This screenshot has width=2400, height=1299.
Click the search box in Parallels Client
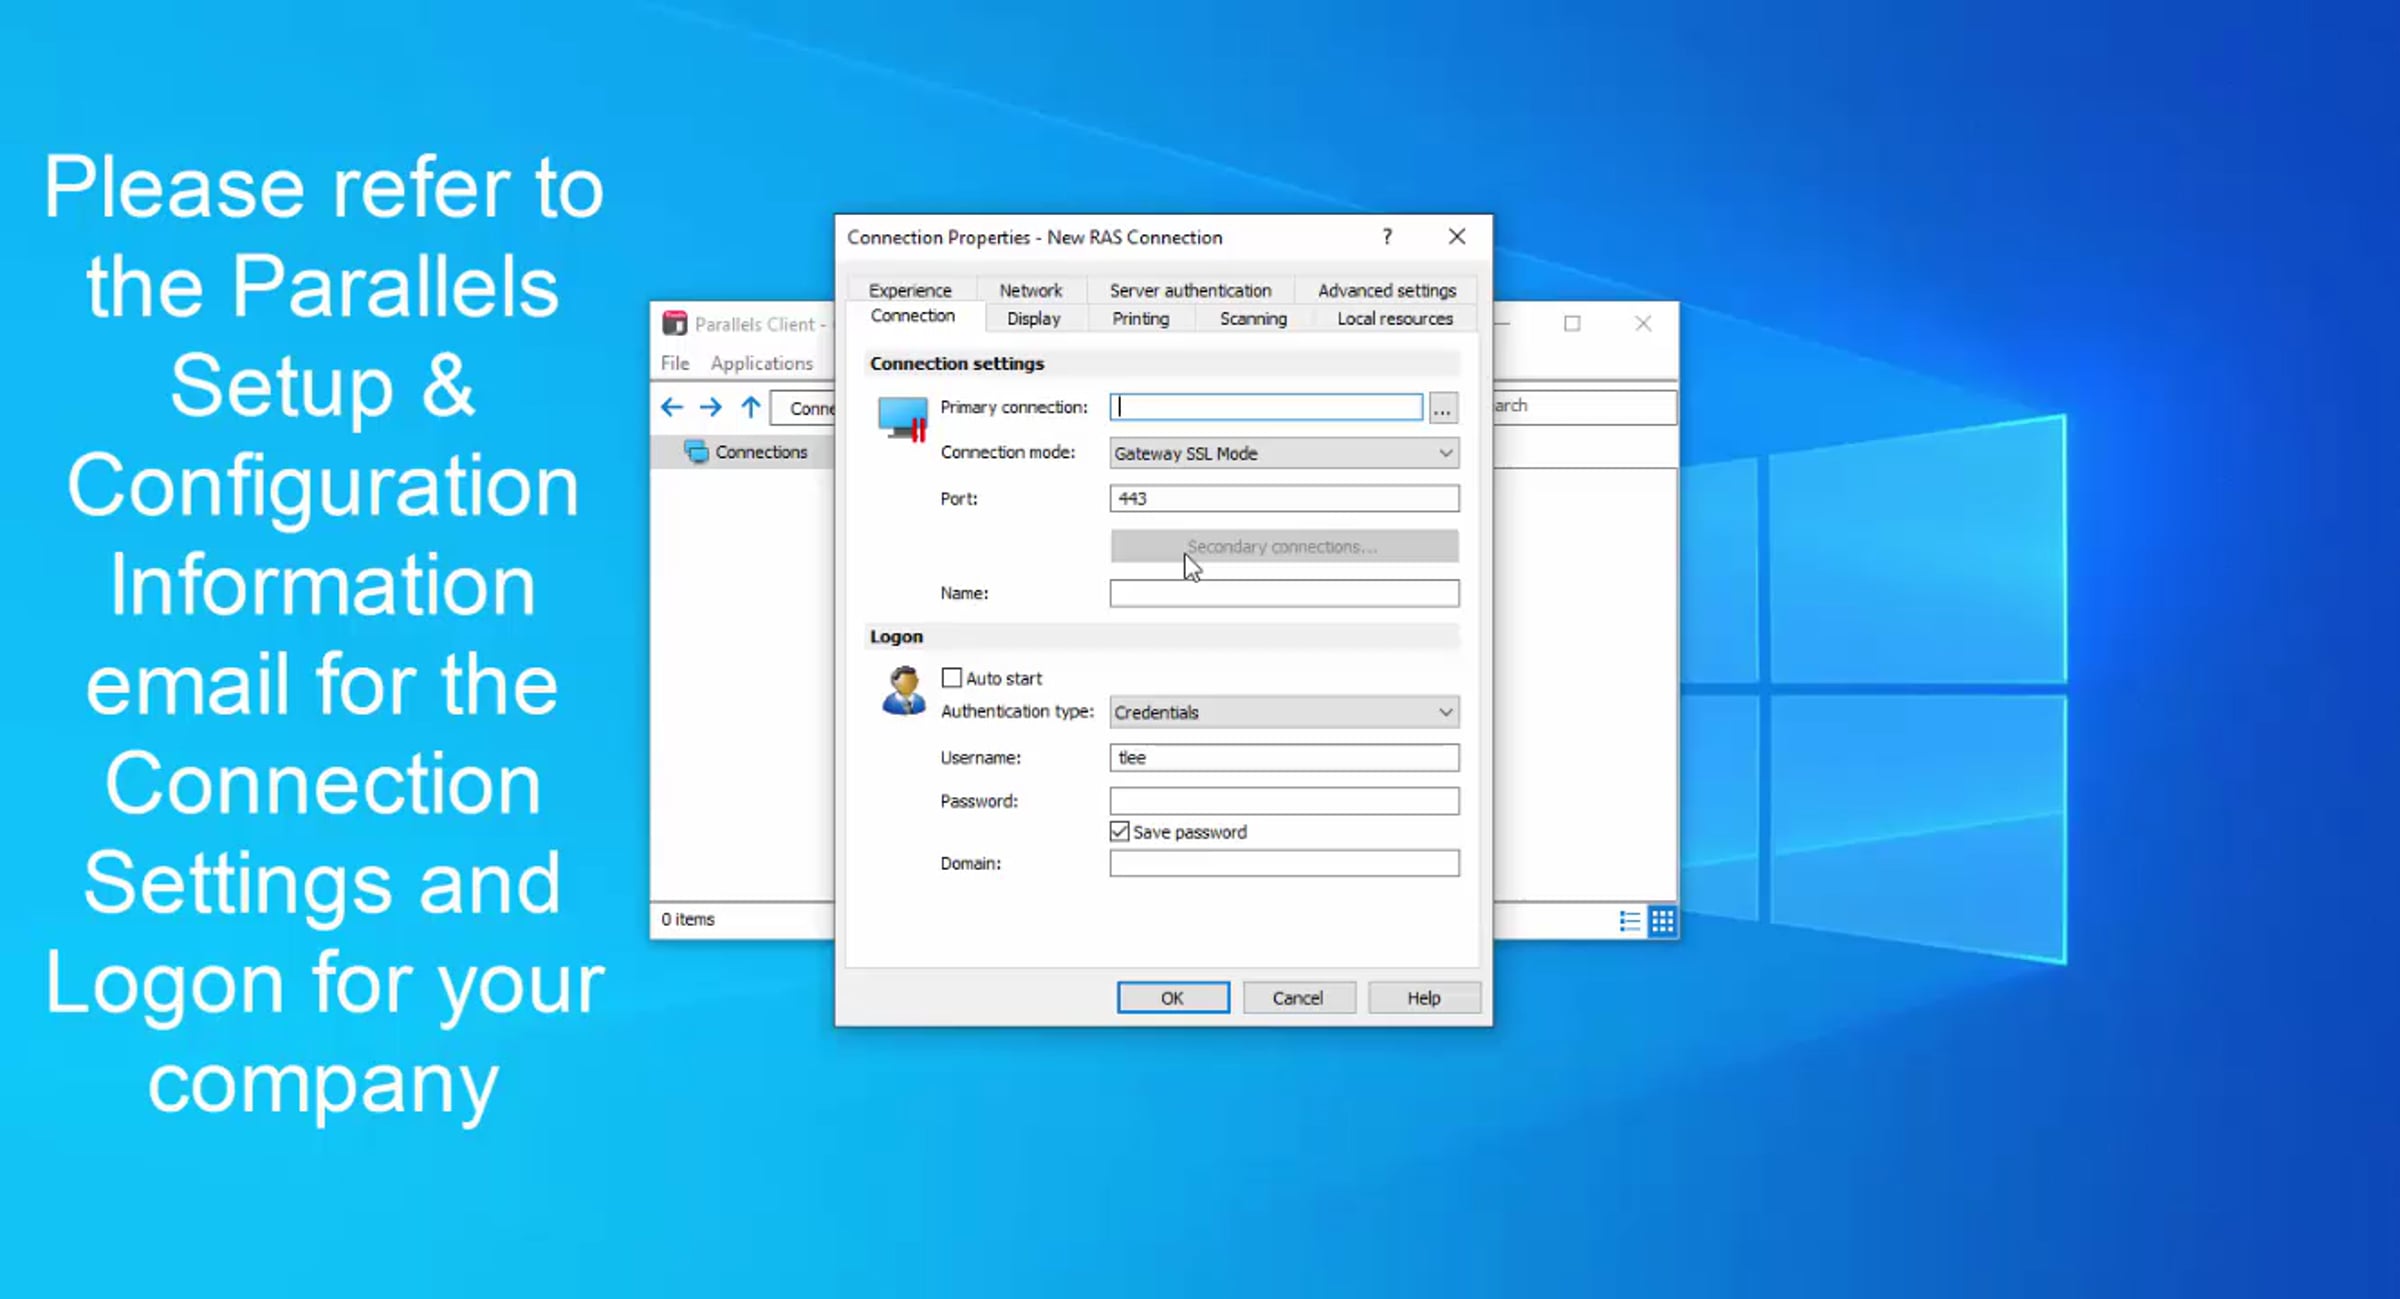tap(1585, 406)
